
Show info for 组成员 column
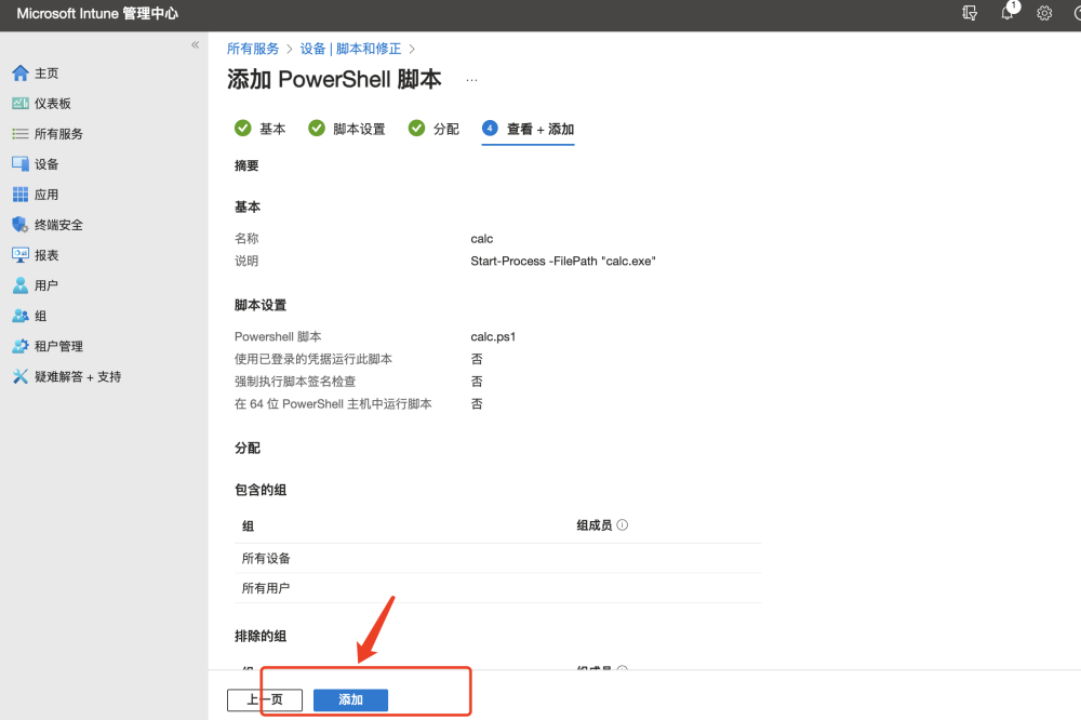pyautogui.click(x=623, y=525)
